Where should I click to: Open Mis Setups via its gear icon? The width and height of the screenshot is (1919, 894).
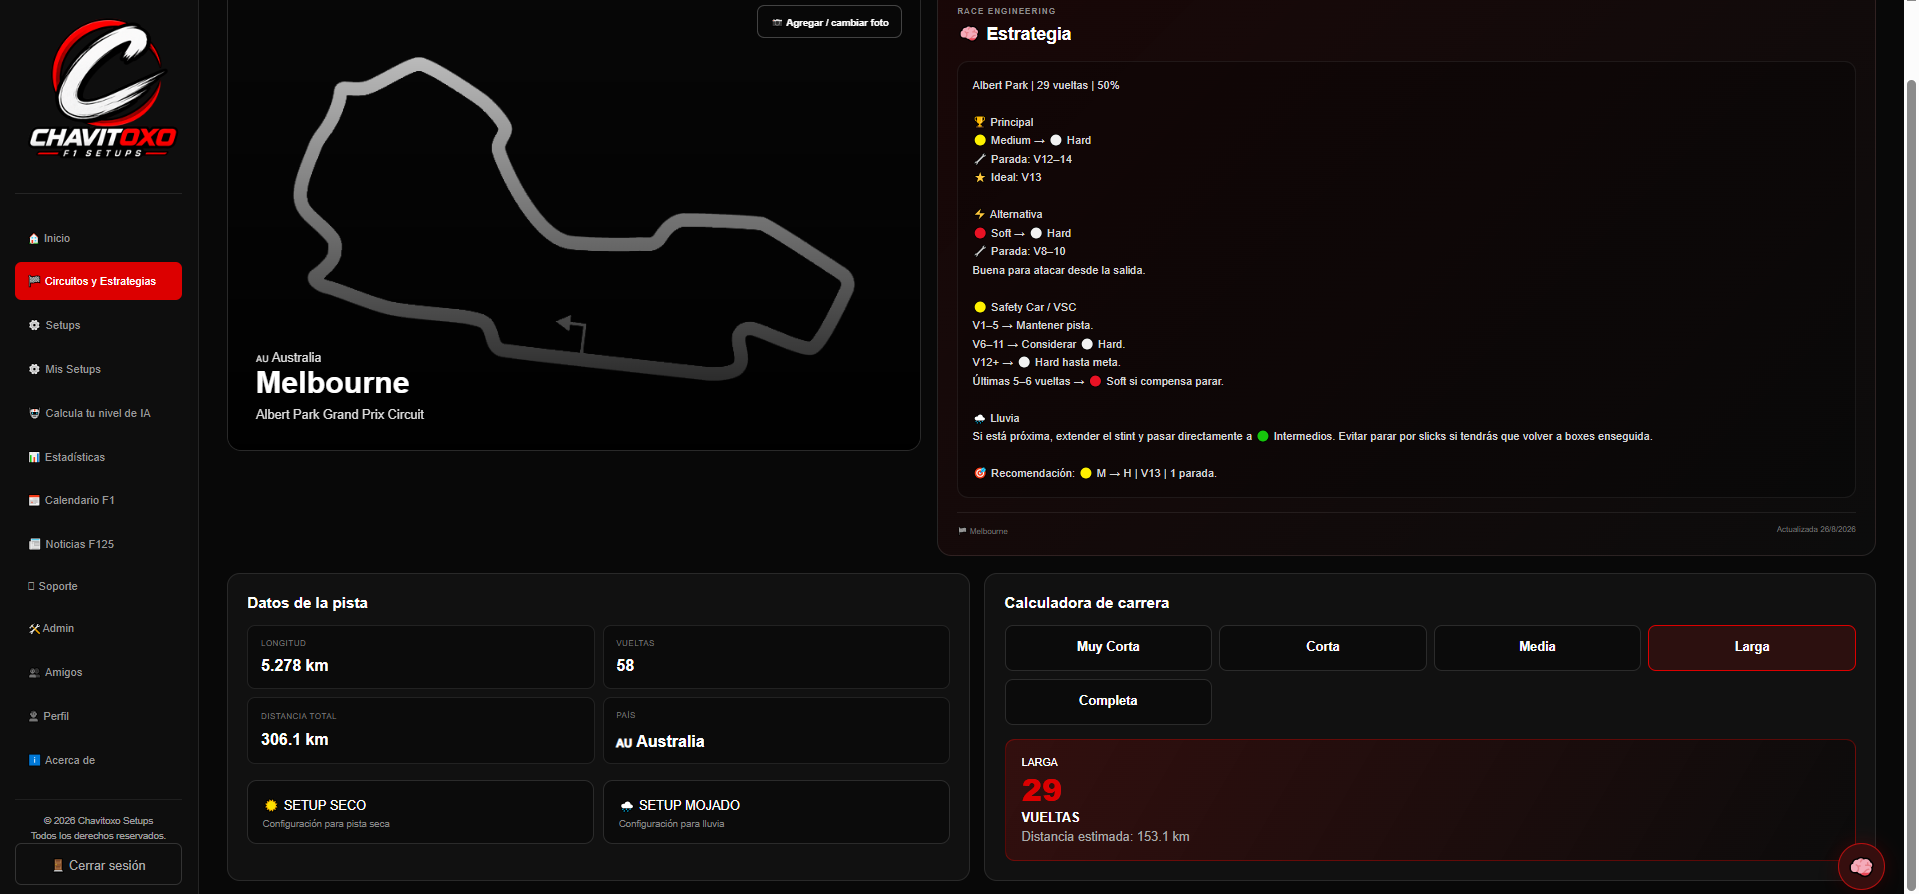click(34, 369)
